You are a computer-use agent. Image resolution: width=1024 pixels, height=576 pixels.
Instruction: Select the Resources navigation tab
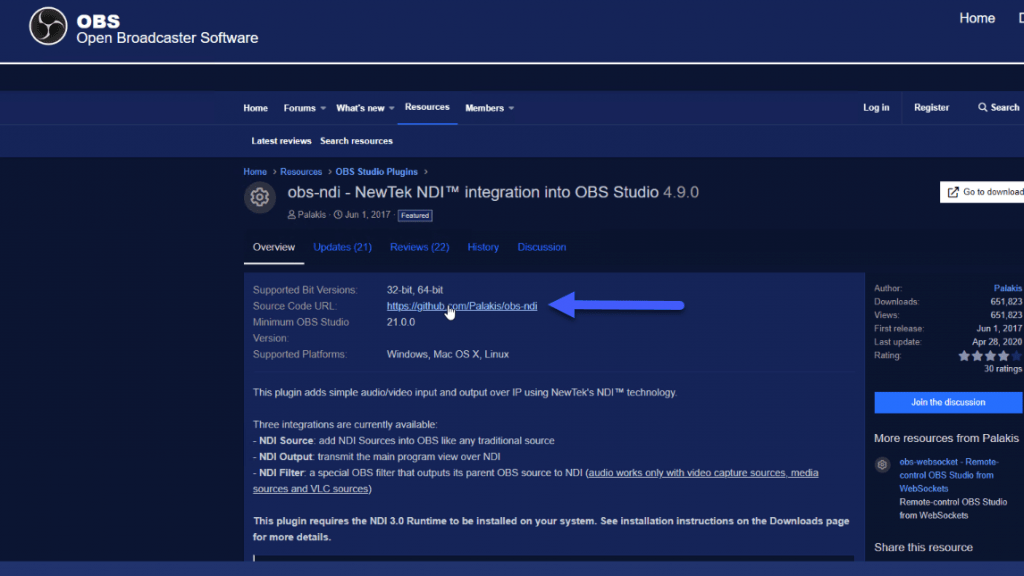[x=426, y=107]
